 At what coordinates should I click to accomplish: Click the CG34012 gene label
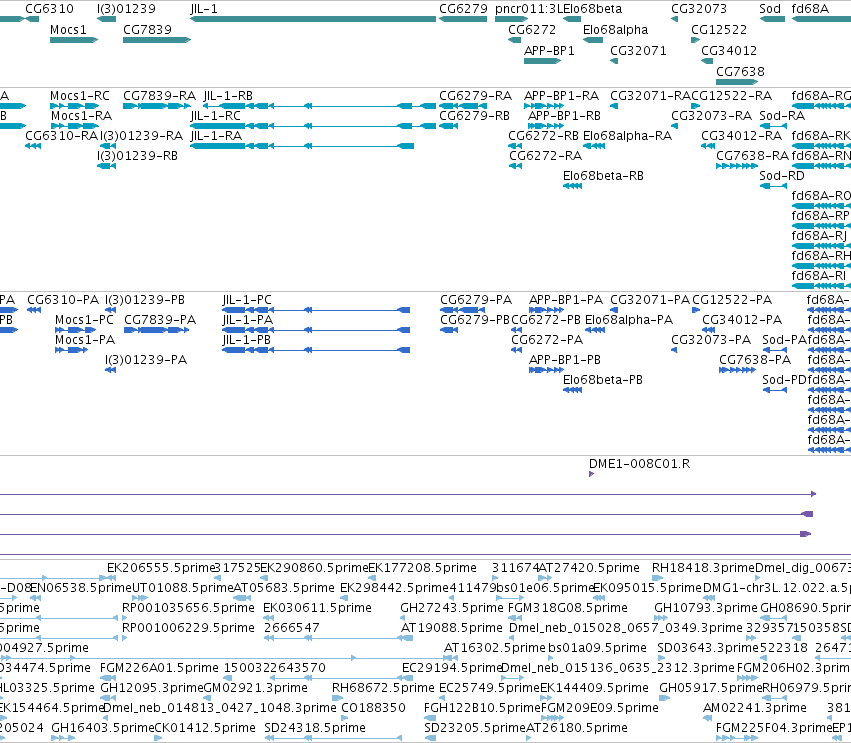[729, 50]
